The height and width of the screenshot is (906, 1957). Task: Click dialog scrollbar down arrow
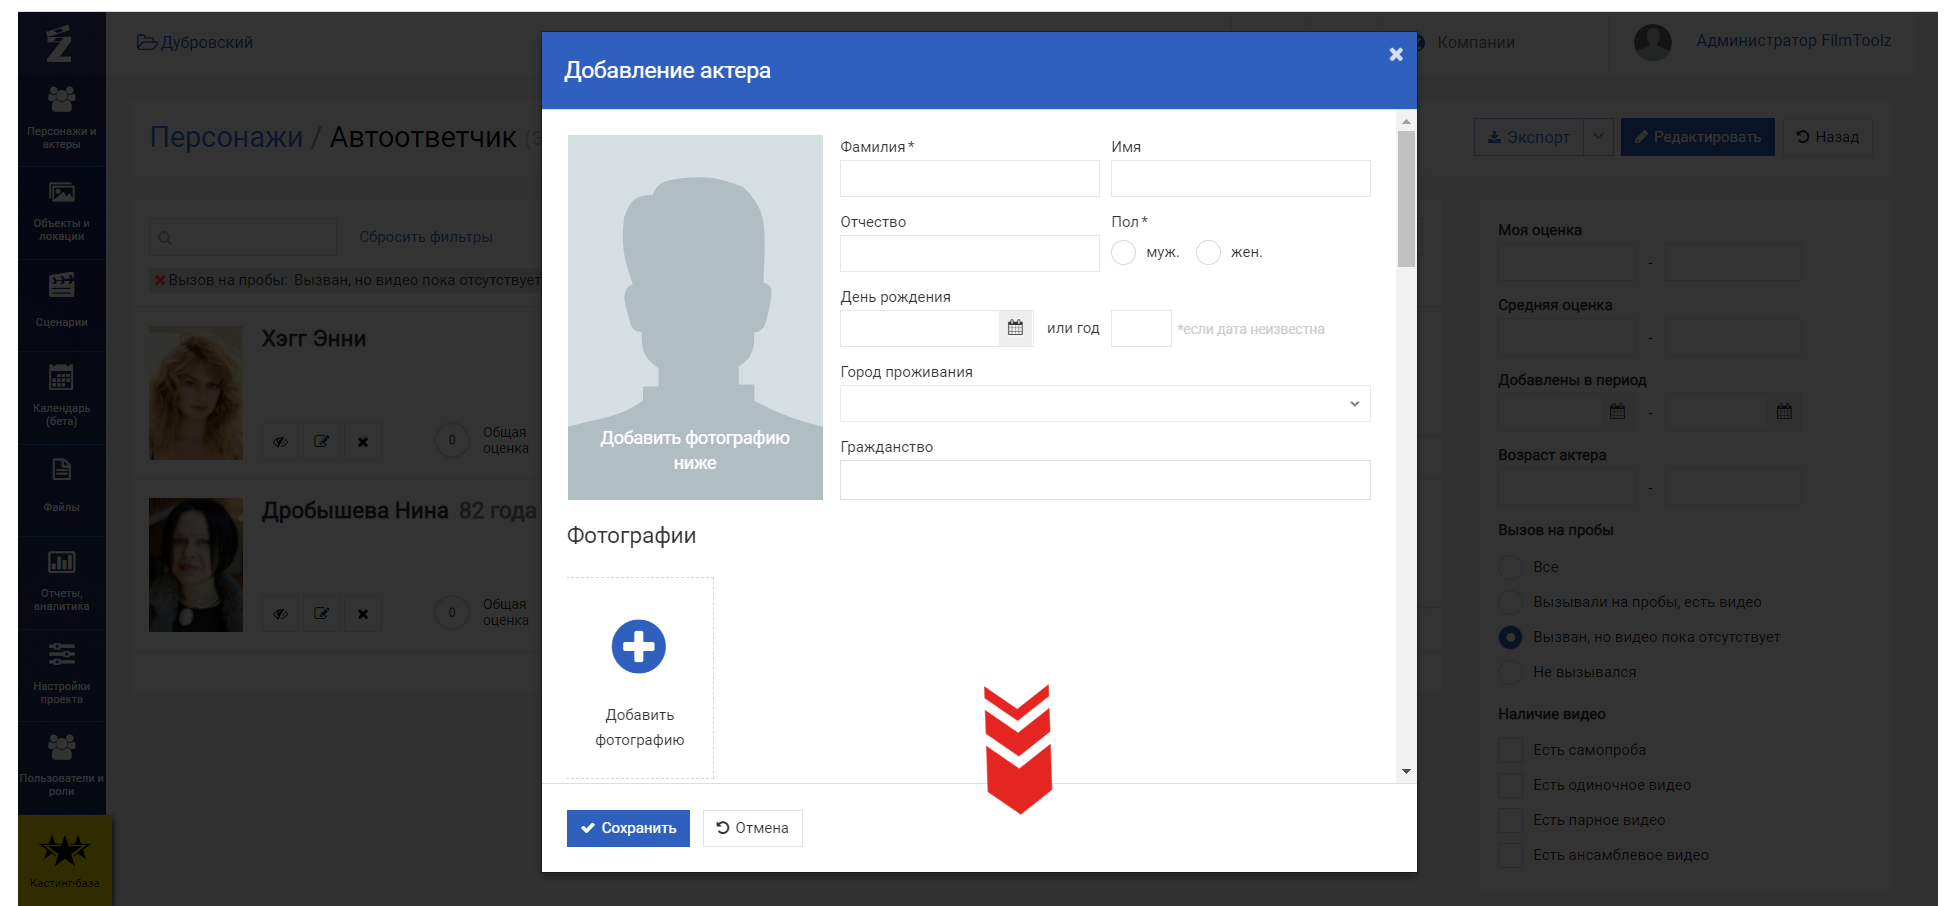tap(1406, 771)
